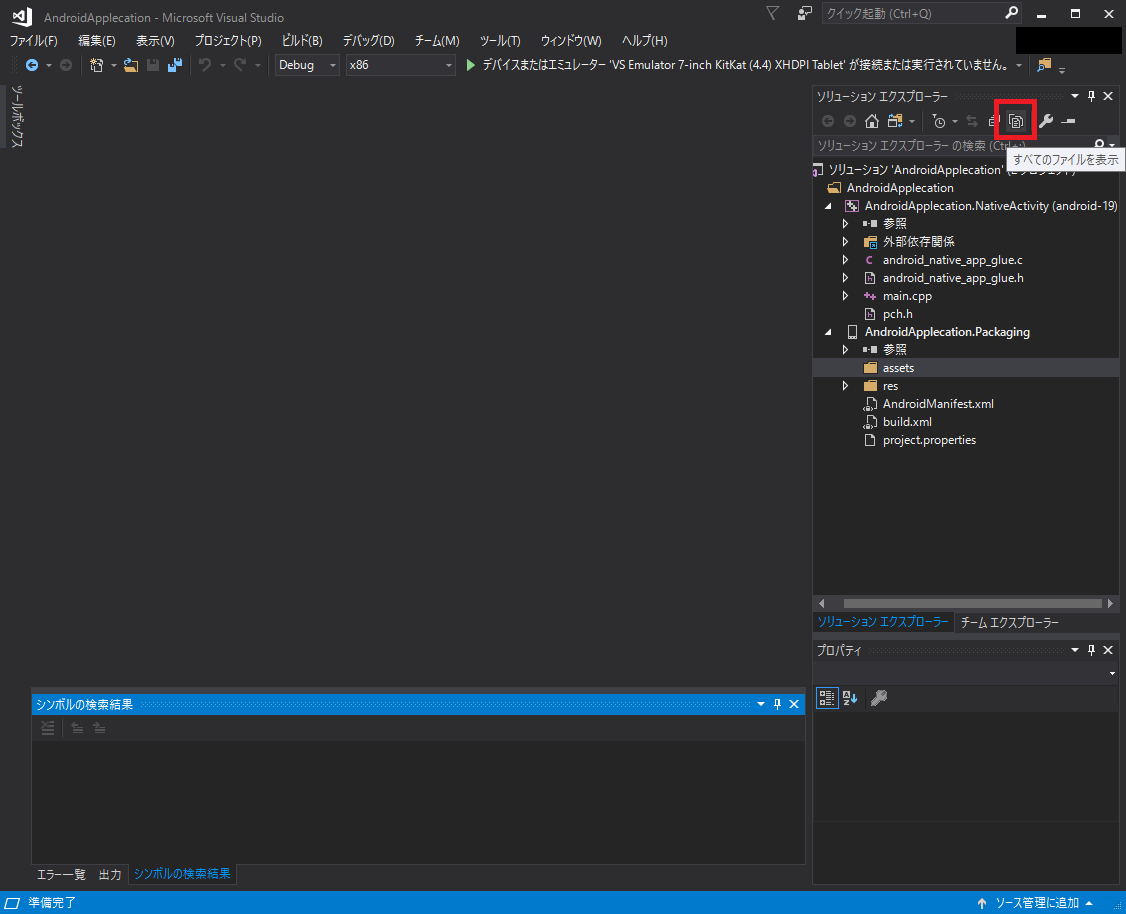Toggle Categorized view in Properties panel
This screenshot has height=914, width=1126.
click(827, 698)
